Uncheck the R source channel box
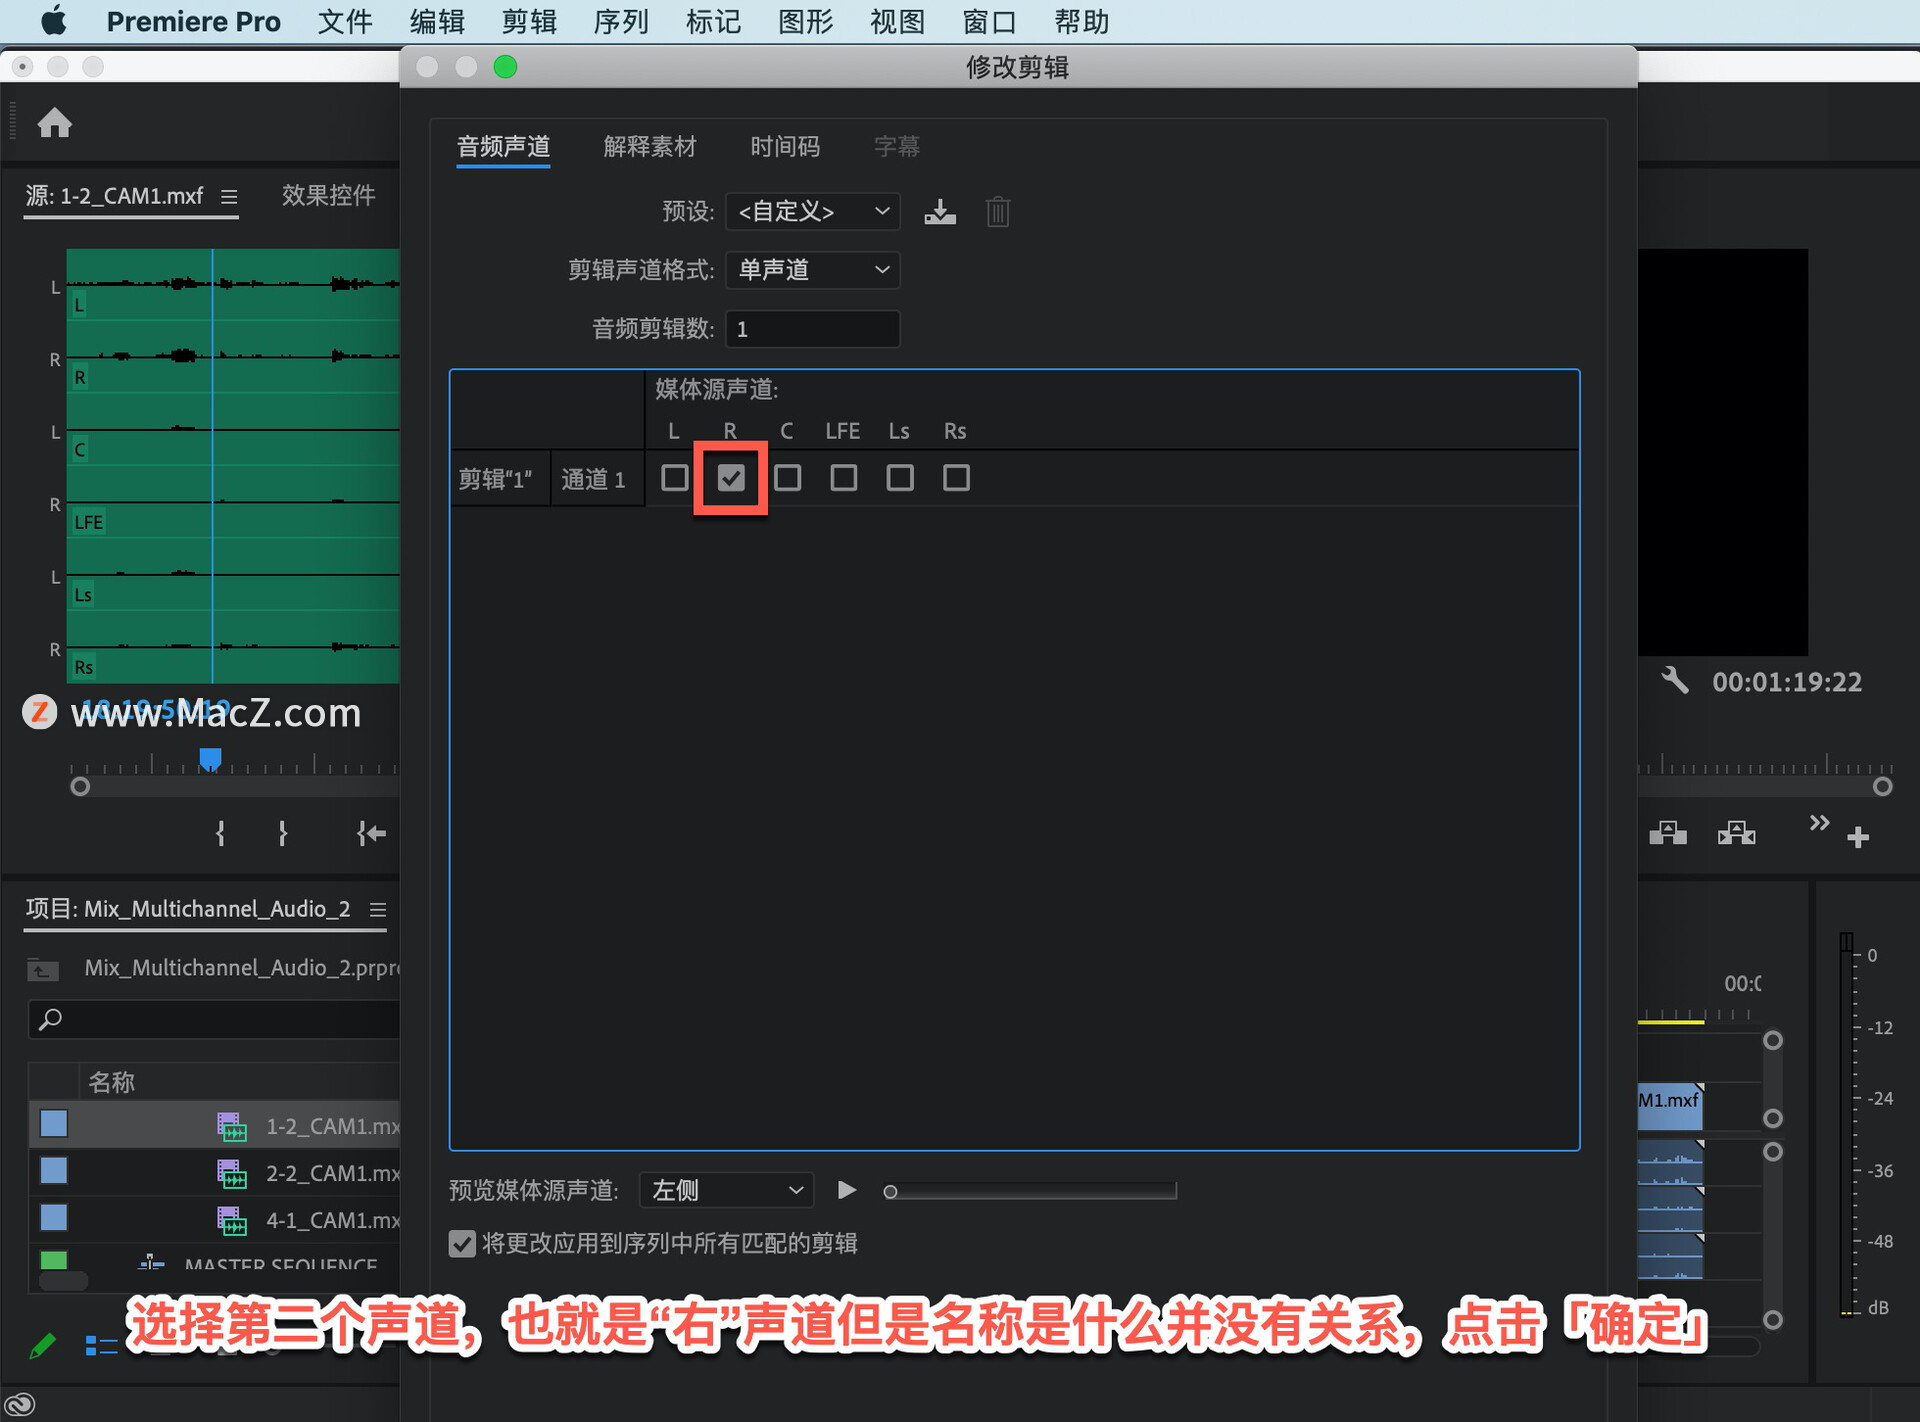 [731, 478]
